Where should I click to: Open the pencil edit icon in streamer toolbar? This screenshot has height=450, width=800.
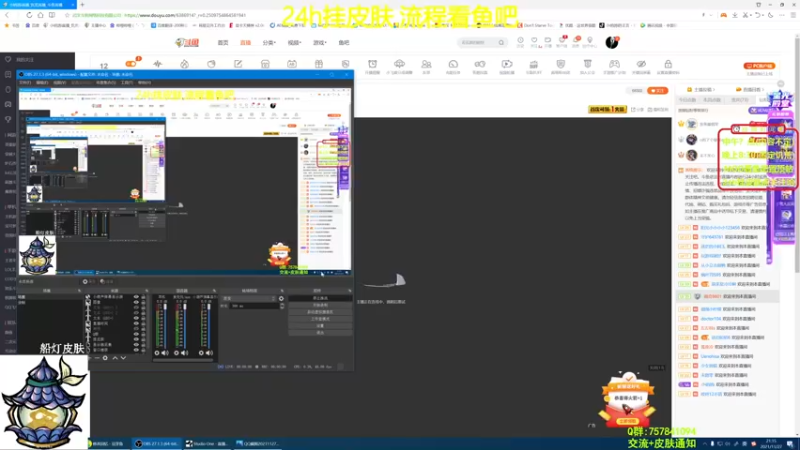coord(238,64)
